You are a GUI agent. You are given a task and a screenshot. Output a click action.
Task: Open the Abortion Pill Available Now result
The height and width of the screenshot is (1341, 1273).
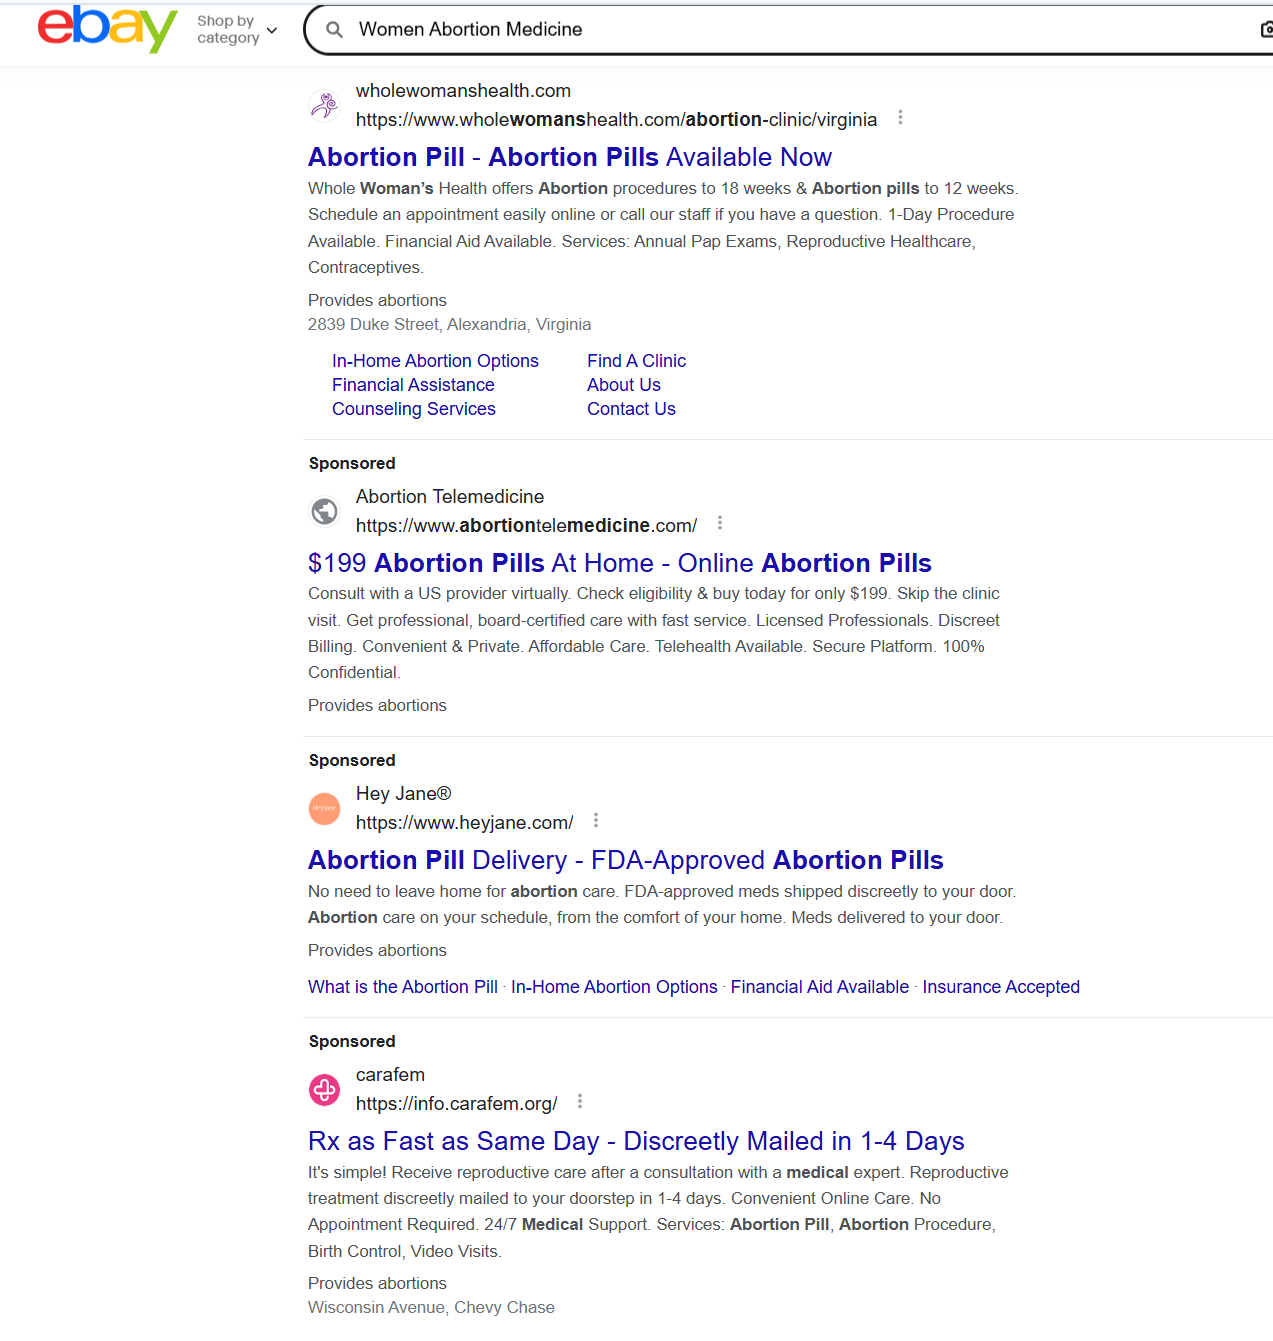(569, 157)
